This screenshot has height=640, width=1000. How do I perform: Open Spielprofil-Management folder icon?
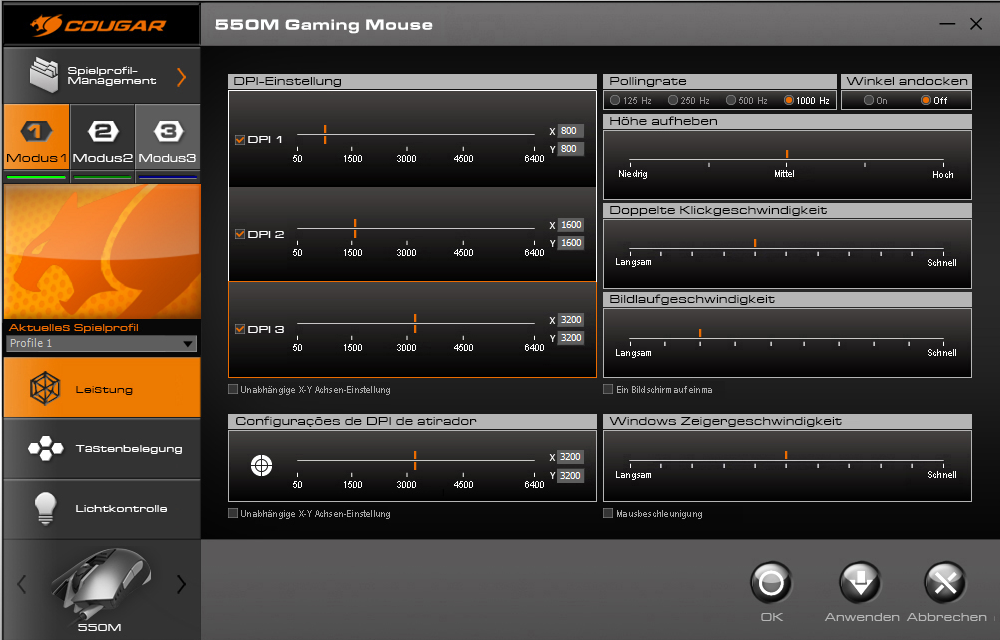(43, 75)
